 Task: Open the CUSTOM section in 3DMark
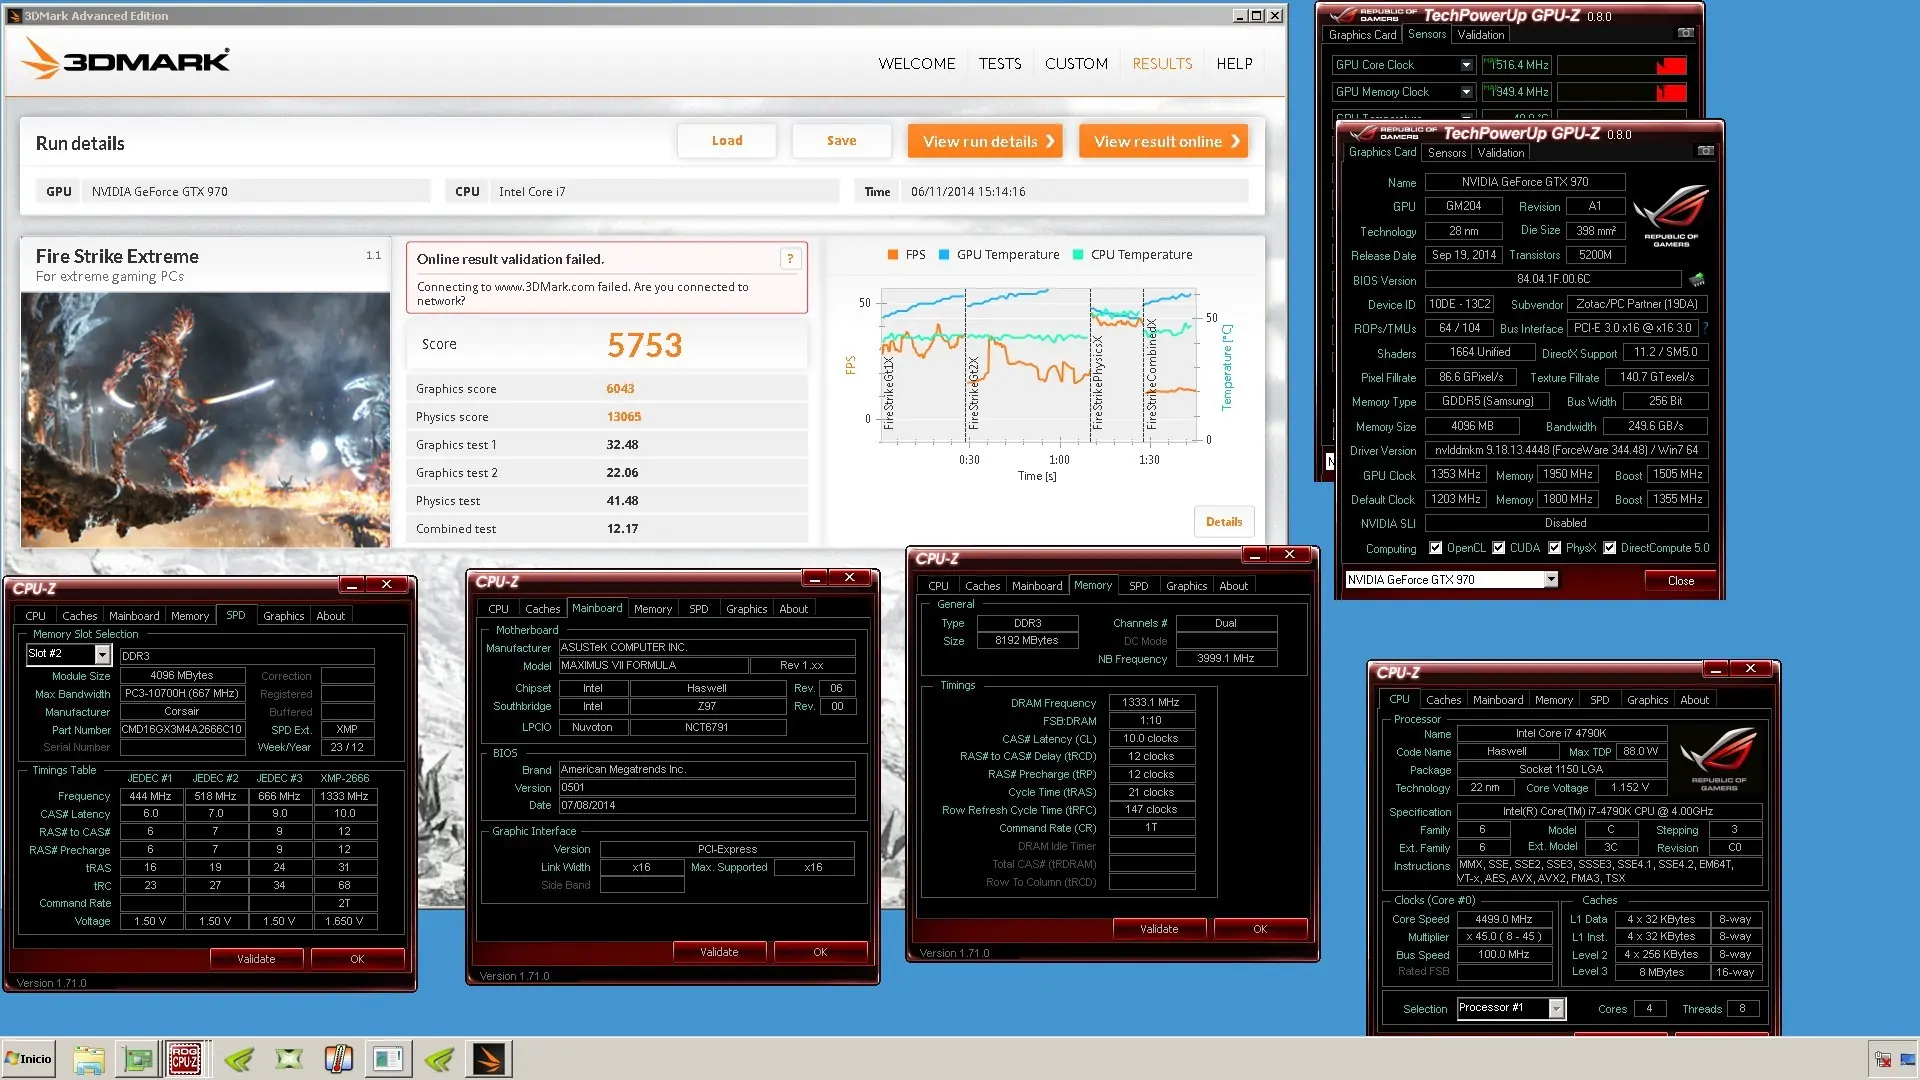(1076, 64)
